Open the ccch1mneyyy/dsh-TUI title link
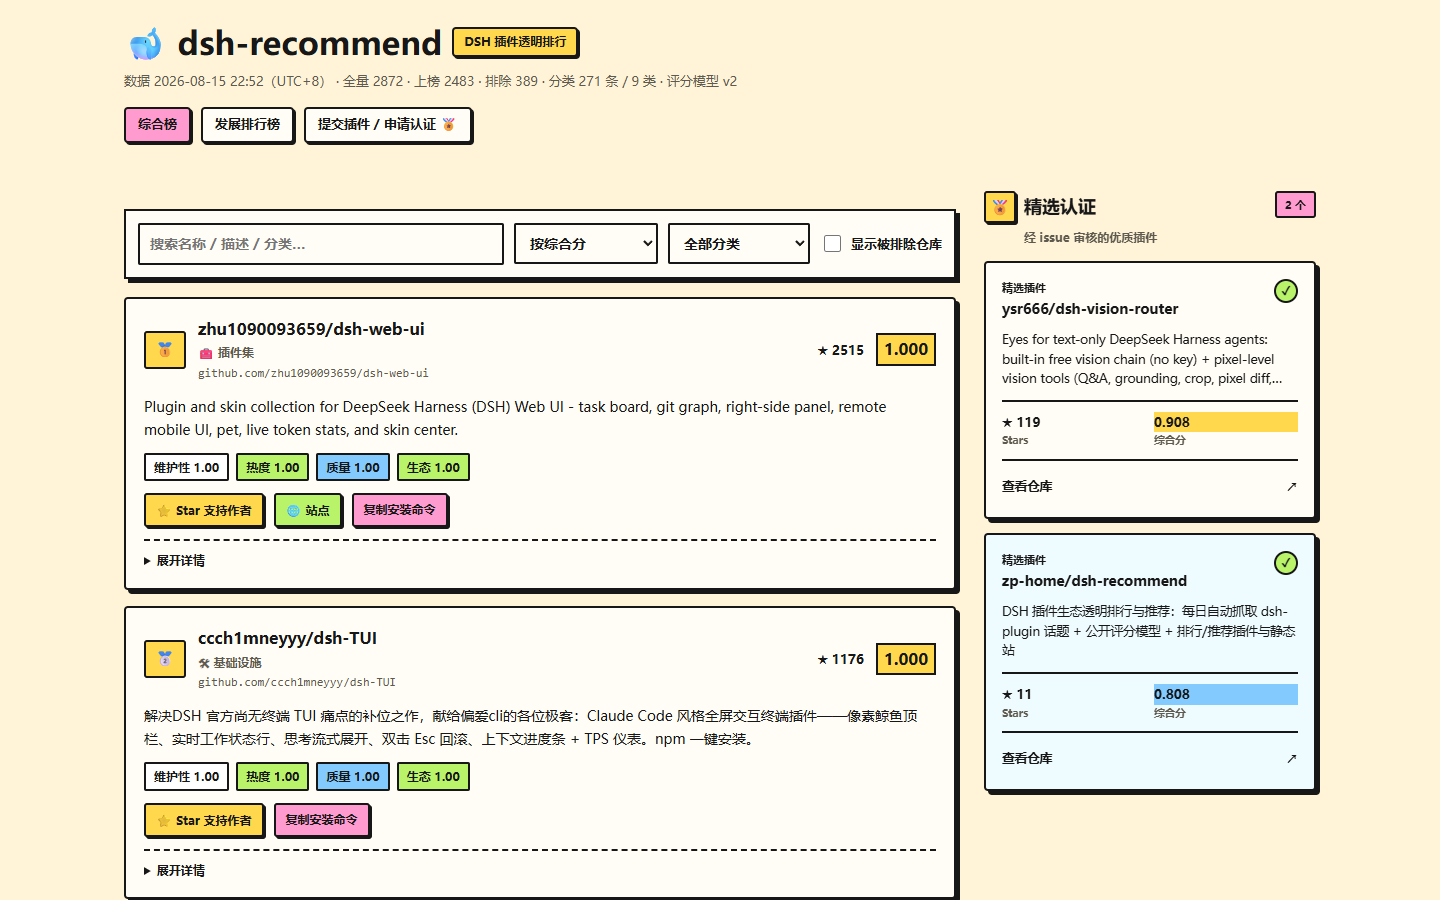Screen dimensions: 1440x900 tap(287, 638)
